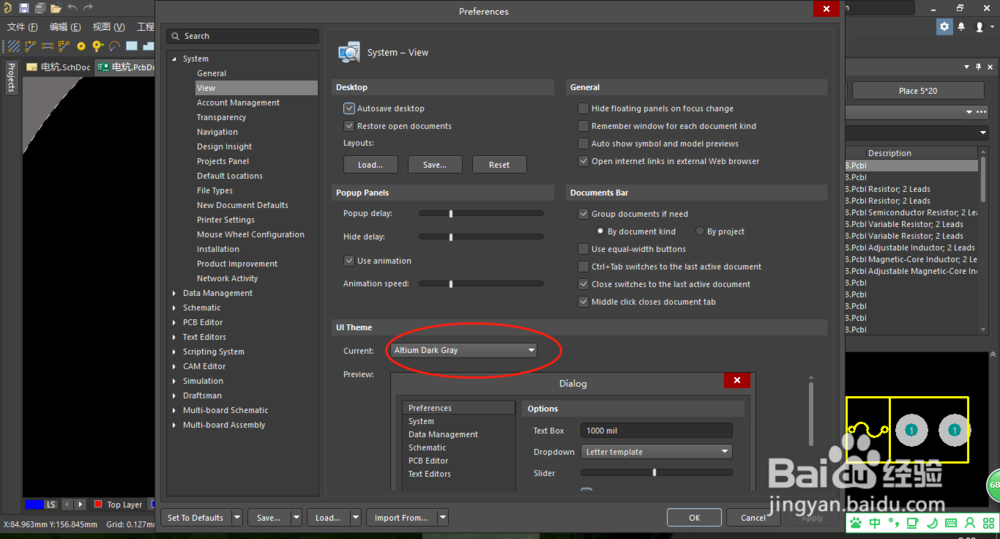1000x539 pixels.
Task: Click the Open folder icon in title bar
Action: pos(56,8)
